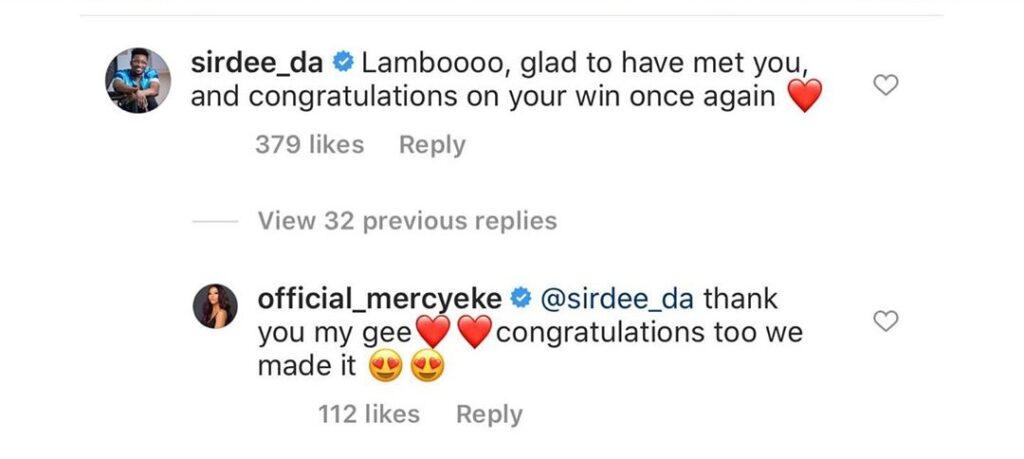The image size is (1024, 459).
Task: Click official_mercyeke's blue verified badge
Action: 520,299
